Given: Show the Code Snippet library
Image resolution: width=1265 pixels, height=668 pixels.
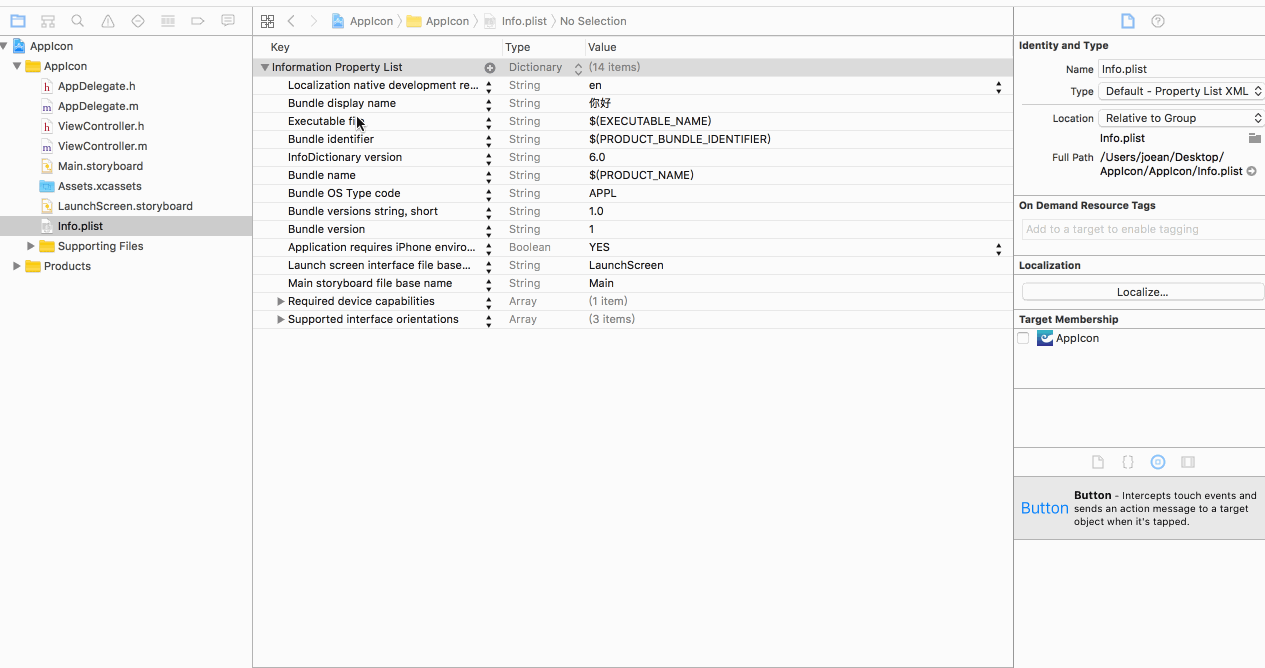Looking at the screenshot, I should click(x=1128, y=462).
